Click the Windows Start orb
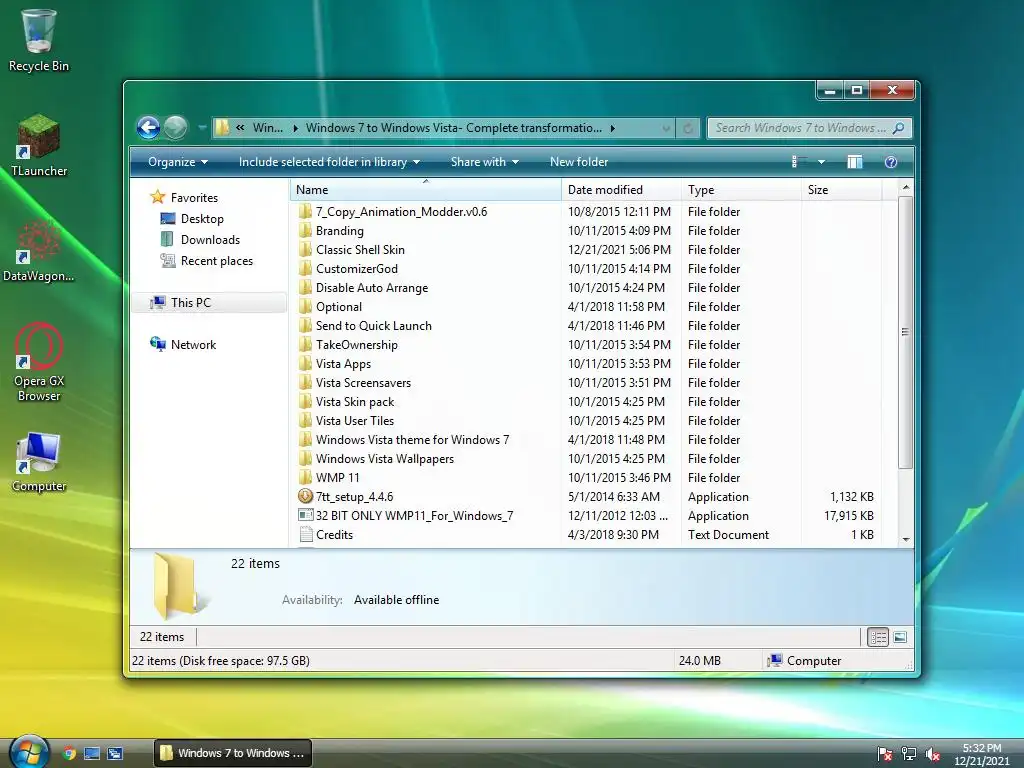The height and width of the screenshot is (768, 1024). point(29,751)
